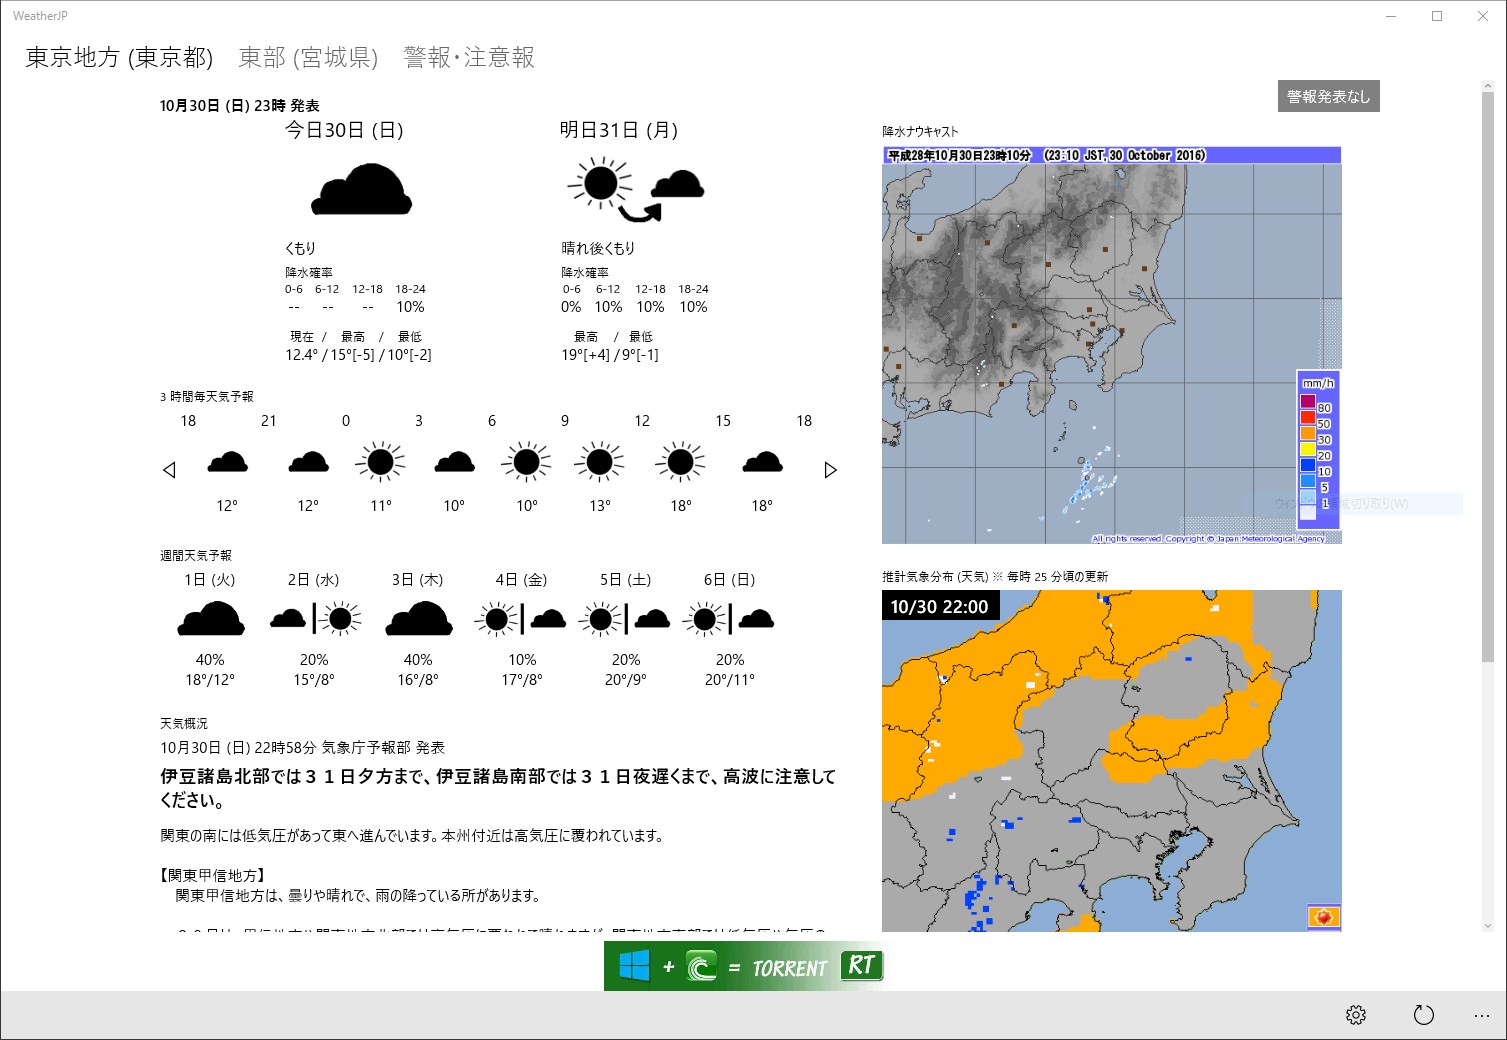Select the 6 o'clock sunny icon
1507x1040 pixels.
point(527,462)
